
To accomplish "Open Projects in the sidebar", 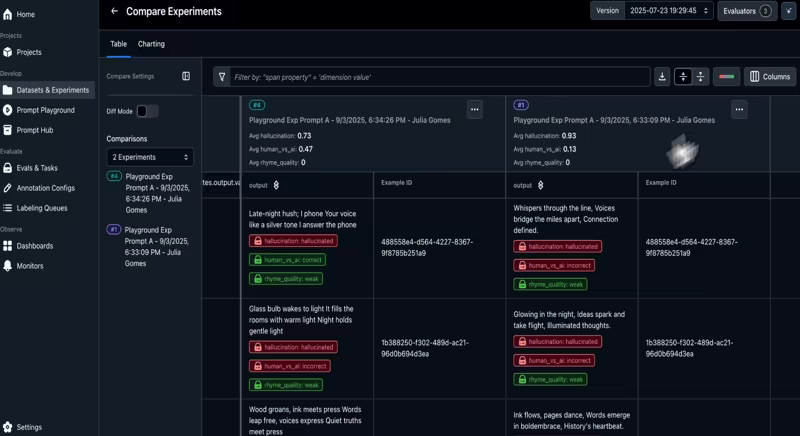I will pos(22,52).
